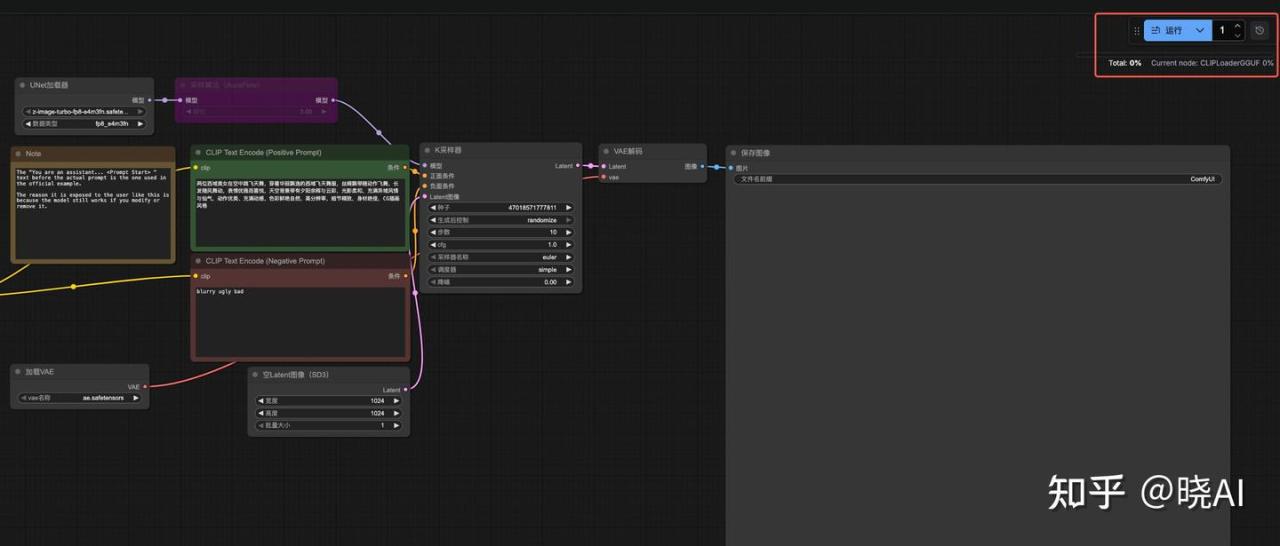Click the cancel icon right of batch count
The image size is (1280, 546).
point(1259,31)
